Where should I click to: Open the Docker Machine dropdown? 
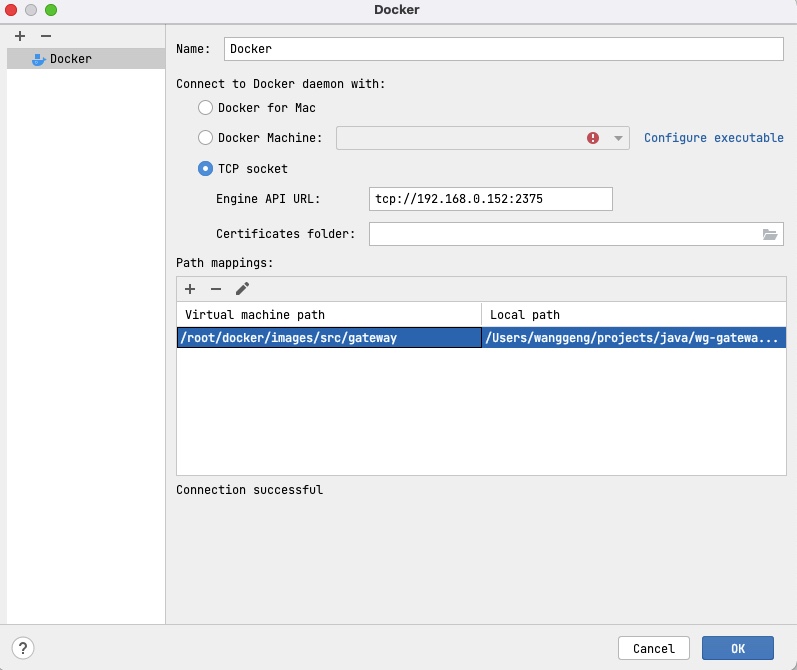(618, 138)
